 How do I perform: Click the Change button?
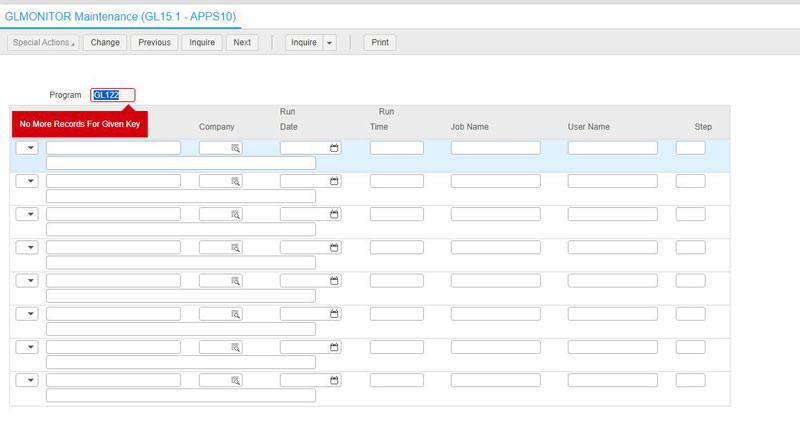105,42
